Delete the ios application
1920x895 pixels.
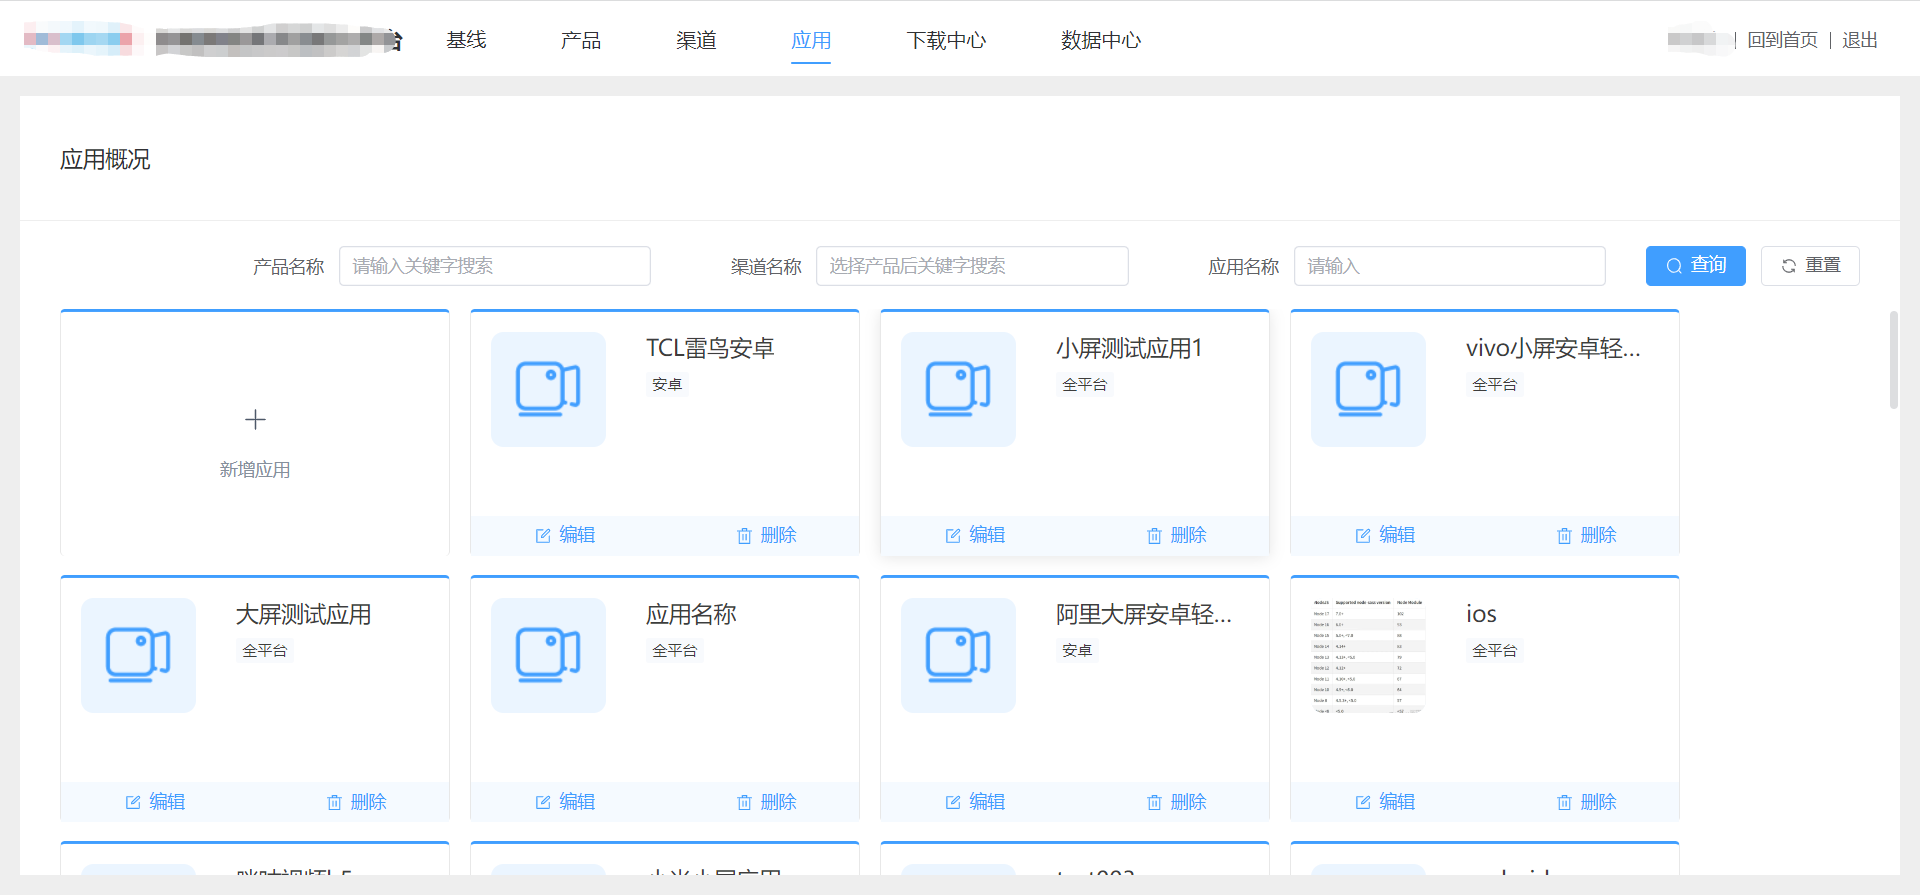(x=1586, y=802)
